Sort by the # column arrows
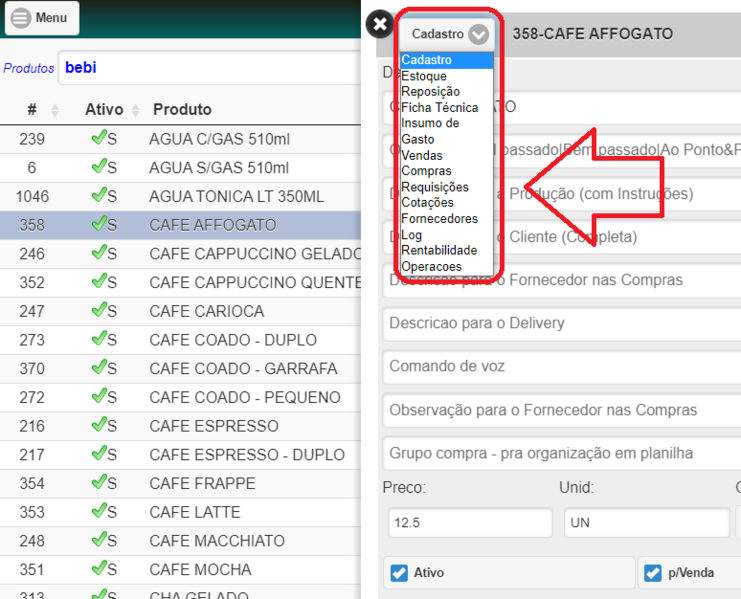 coord(55,110)
